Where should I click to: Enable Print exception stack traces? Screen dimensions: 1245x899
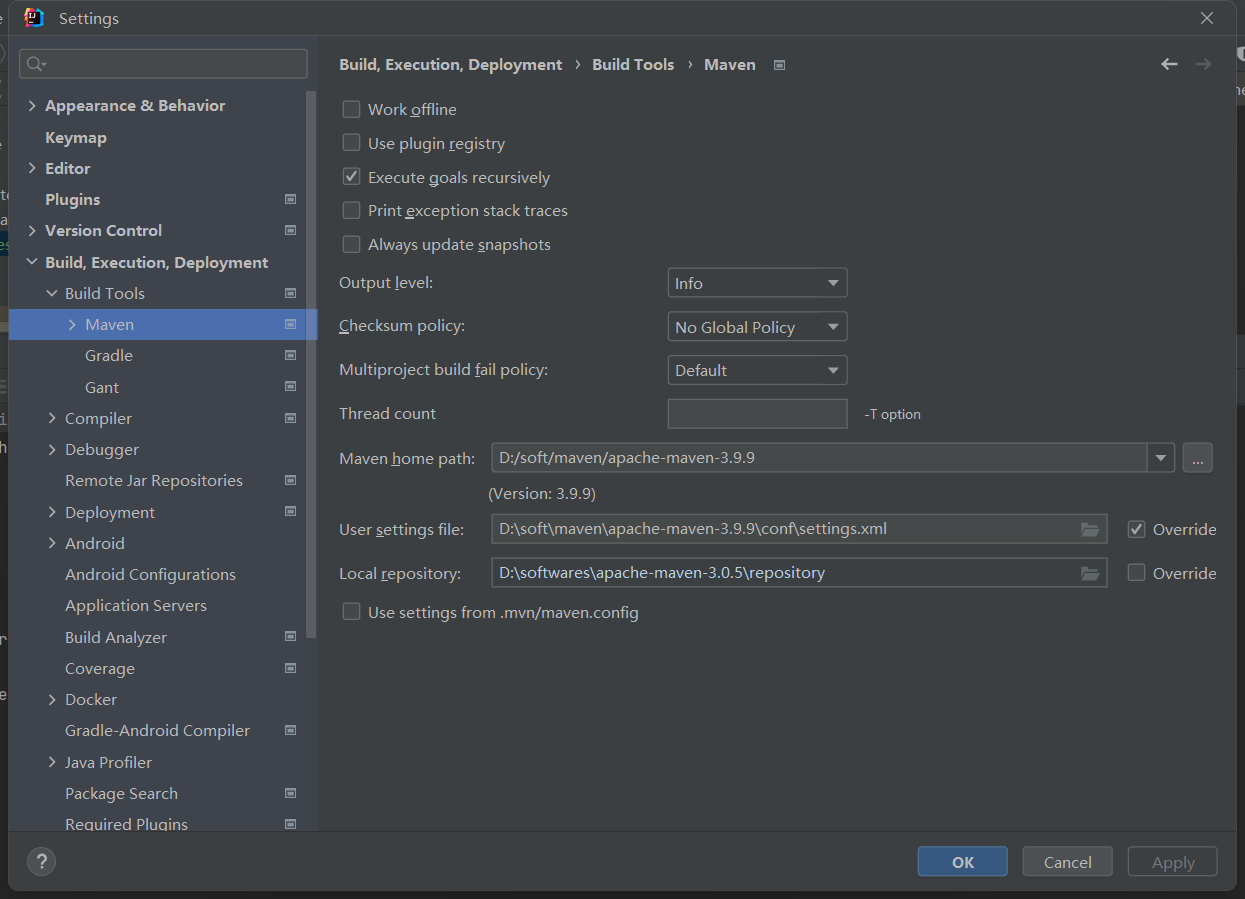[351, 210]
